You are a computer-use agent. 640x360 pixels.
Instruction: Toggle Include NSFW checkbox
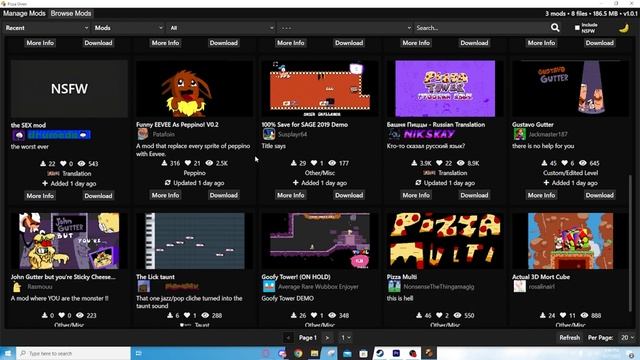[577, 28]
